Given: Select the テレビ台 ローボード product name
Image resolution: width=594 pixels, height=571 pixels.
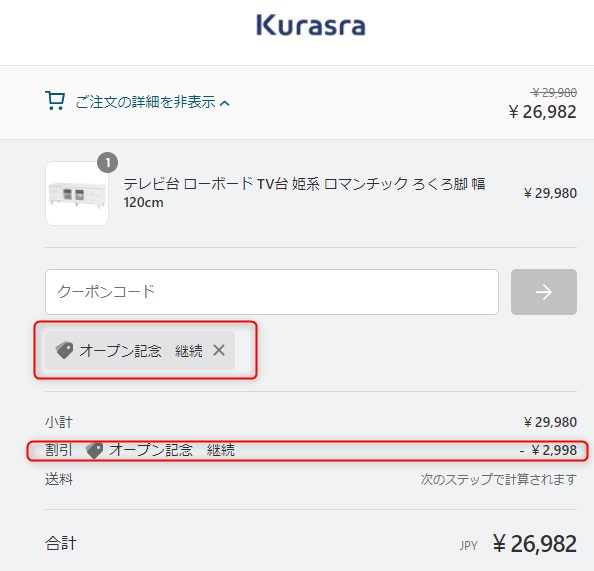Looking at the screenshot, I should (304, 193).
